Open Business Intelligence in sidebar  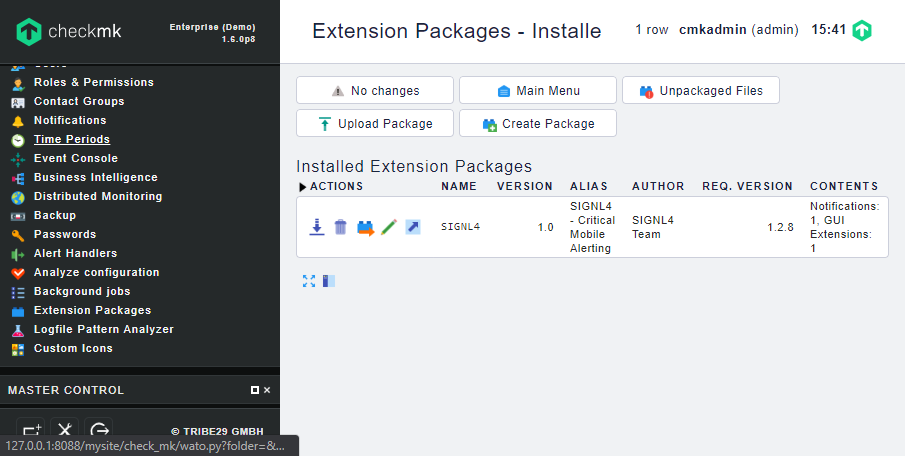pos(95,177)
